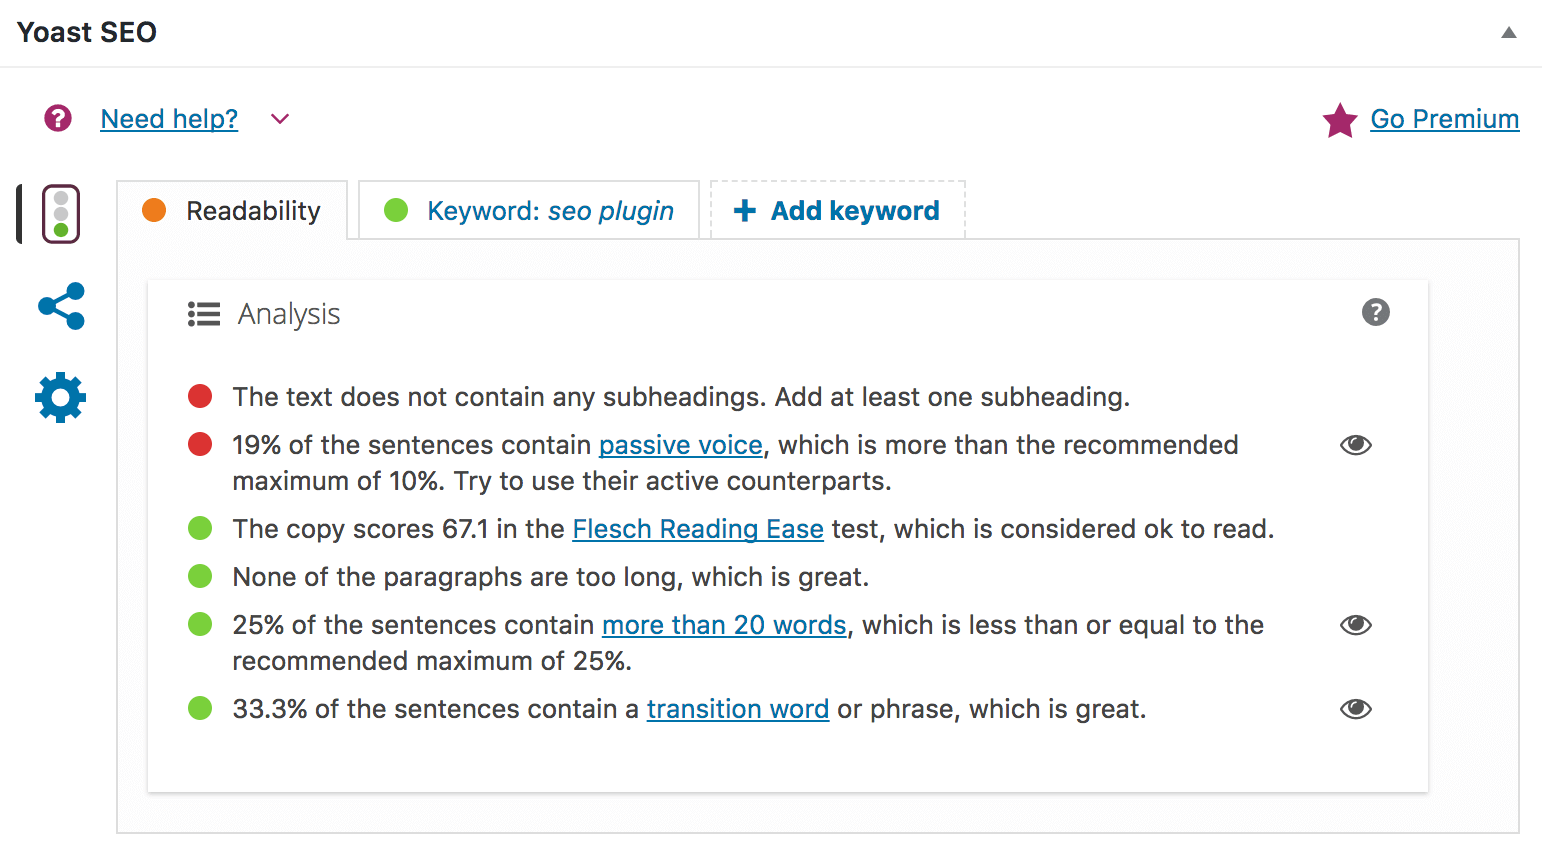Screen dimensions: 1542x852
Task: Click the red bullet for subheadings warning
Action: pos(200,396)
